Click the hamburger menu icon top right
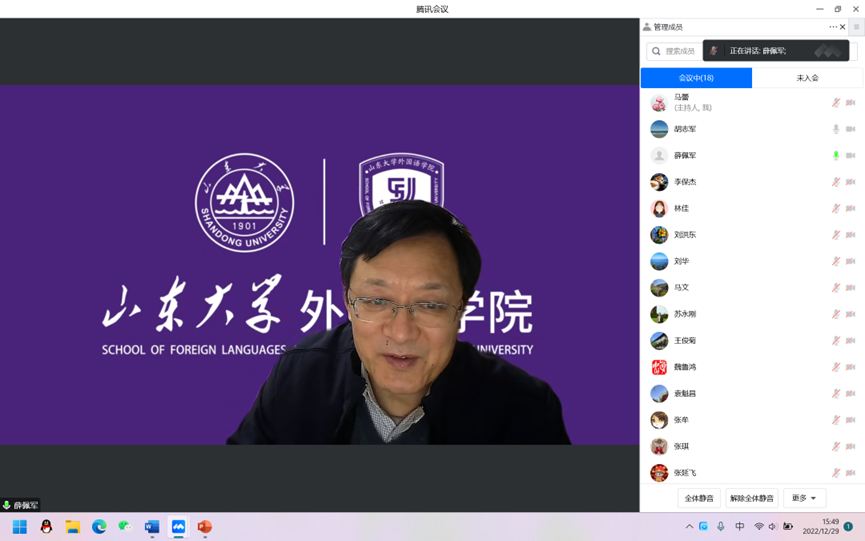The image size is (865, 541). 857,27
